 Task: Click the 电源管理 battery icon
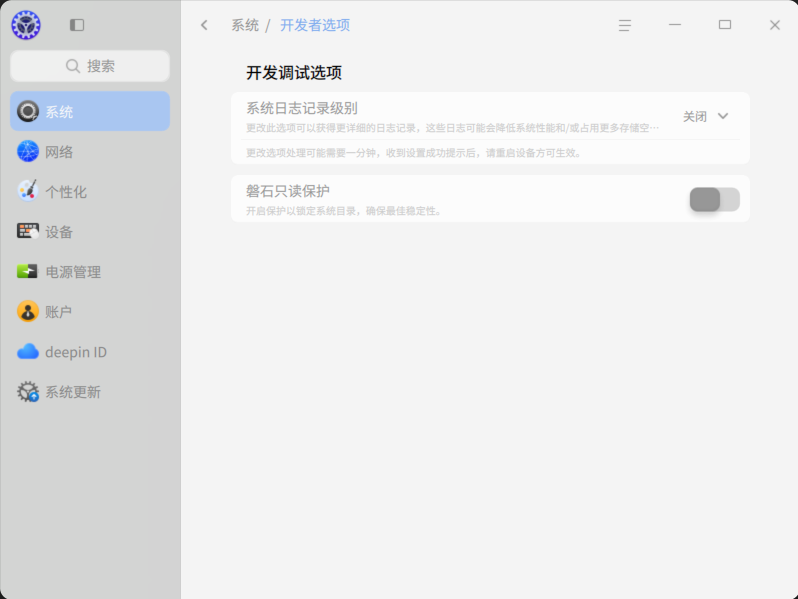[x=27, y=271]
